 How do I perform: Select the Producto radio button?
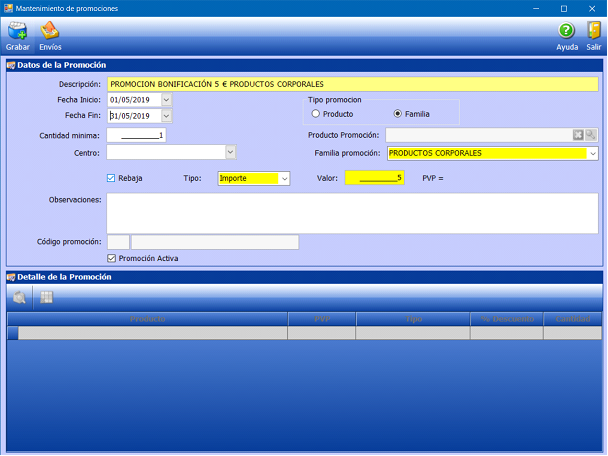316,114
